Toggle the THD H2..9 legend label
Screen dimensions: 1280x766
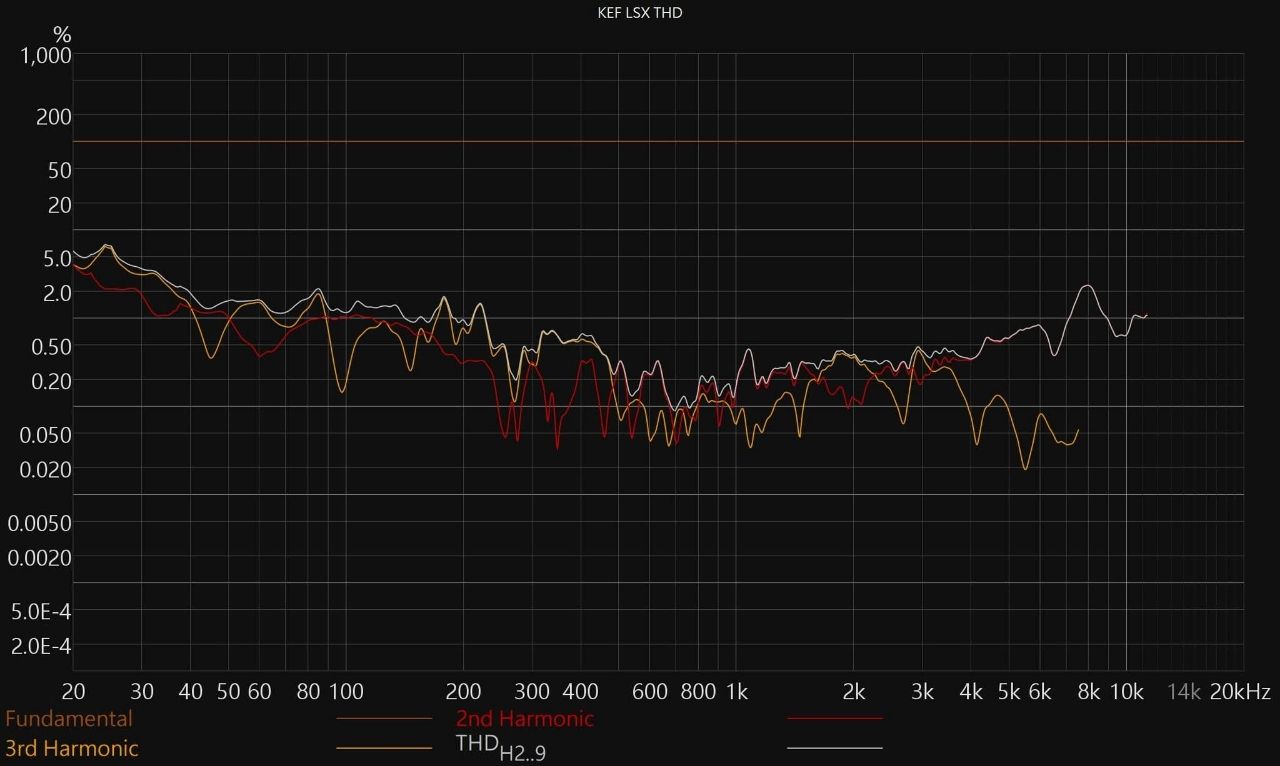point(500,747)
